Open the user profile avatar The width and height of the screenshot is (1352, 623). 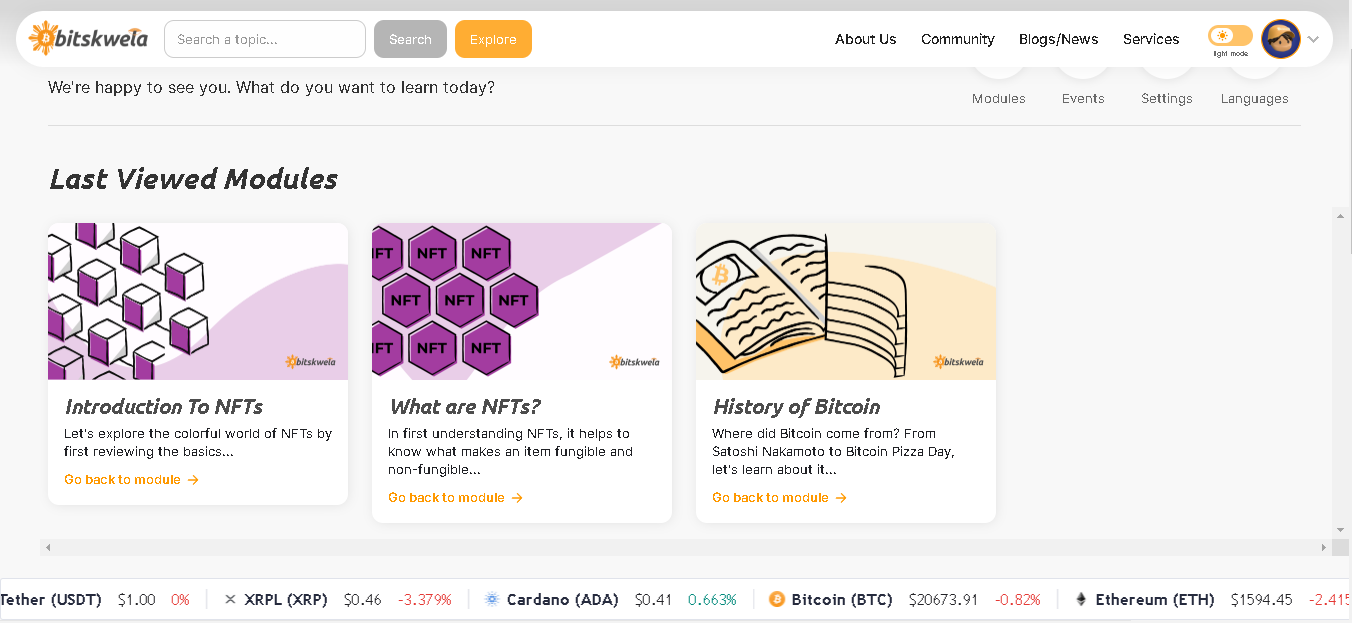tap(1281, 39)
